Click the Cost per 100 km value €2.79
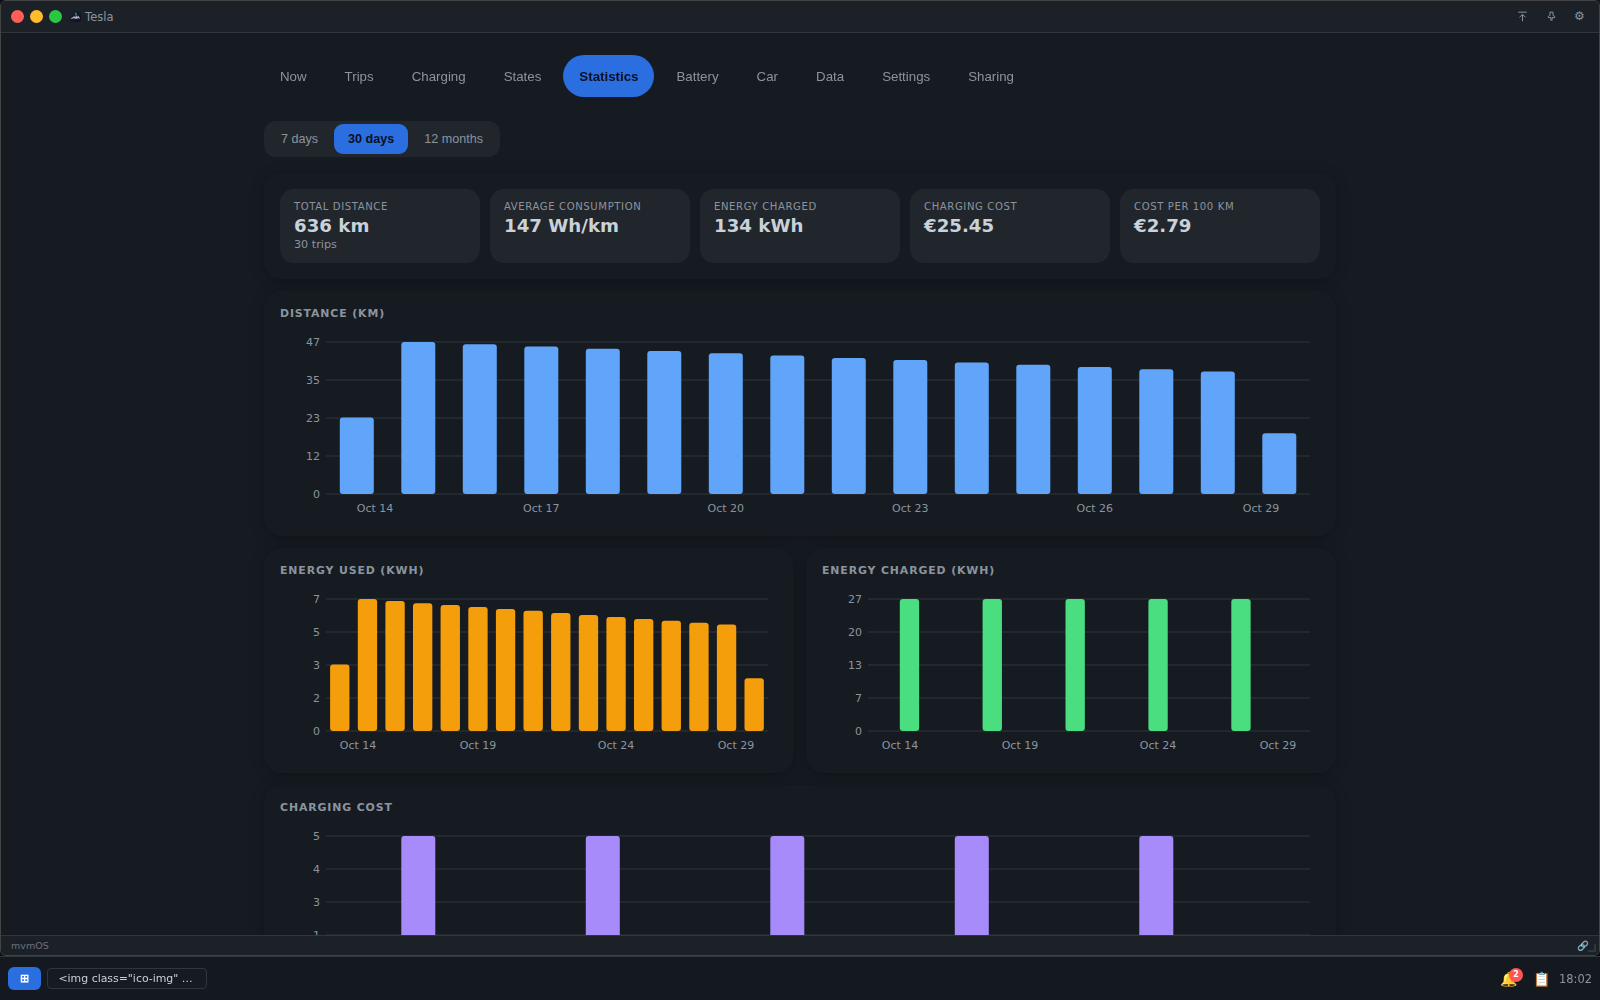Viewport: 1600px width, 1000px height. pos(1162,226)
